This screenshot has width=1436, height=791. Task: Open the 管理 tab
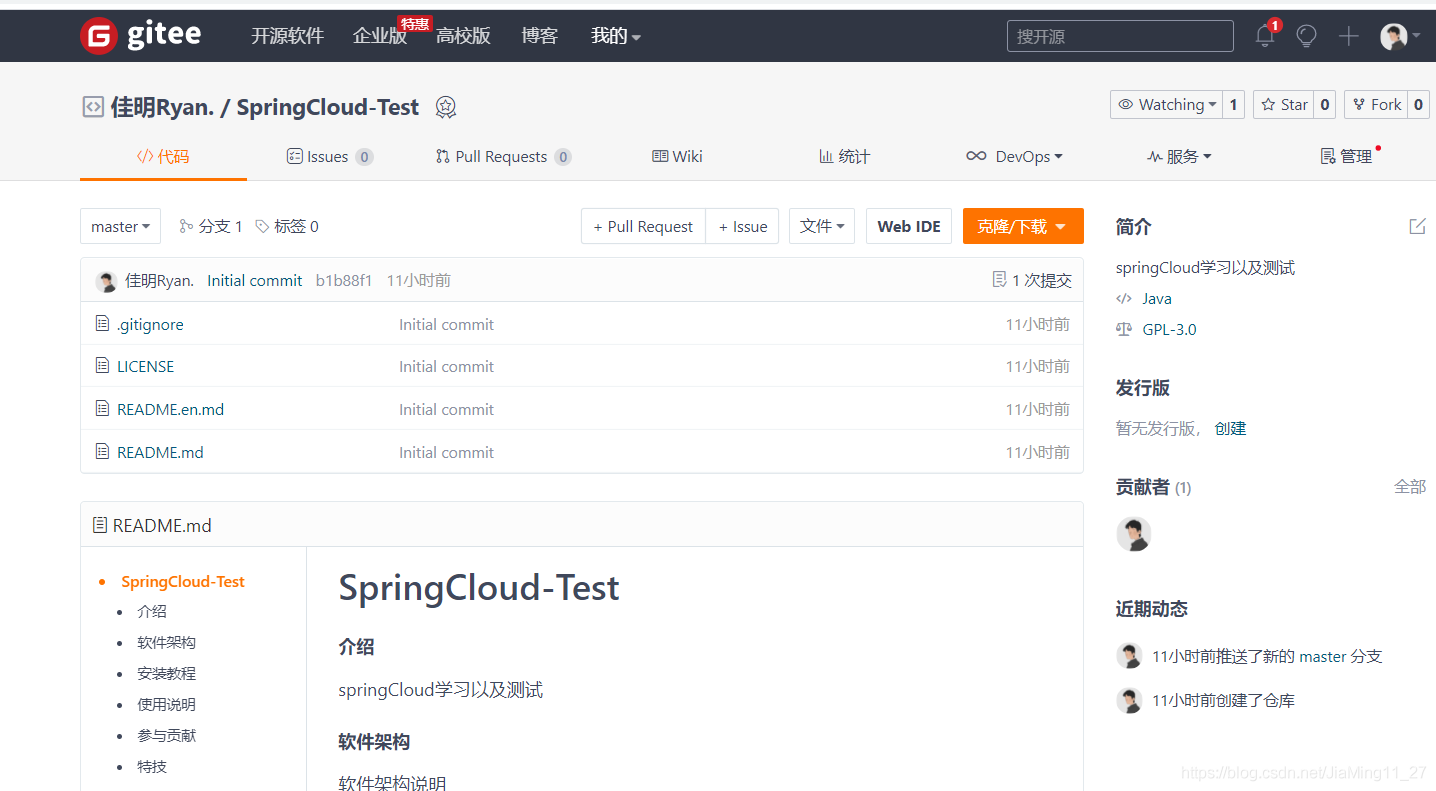coord(1346,156)
